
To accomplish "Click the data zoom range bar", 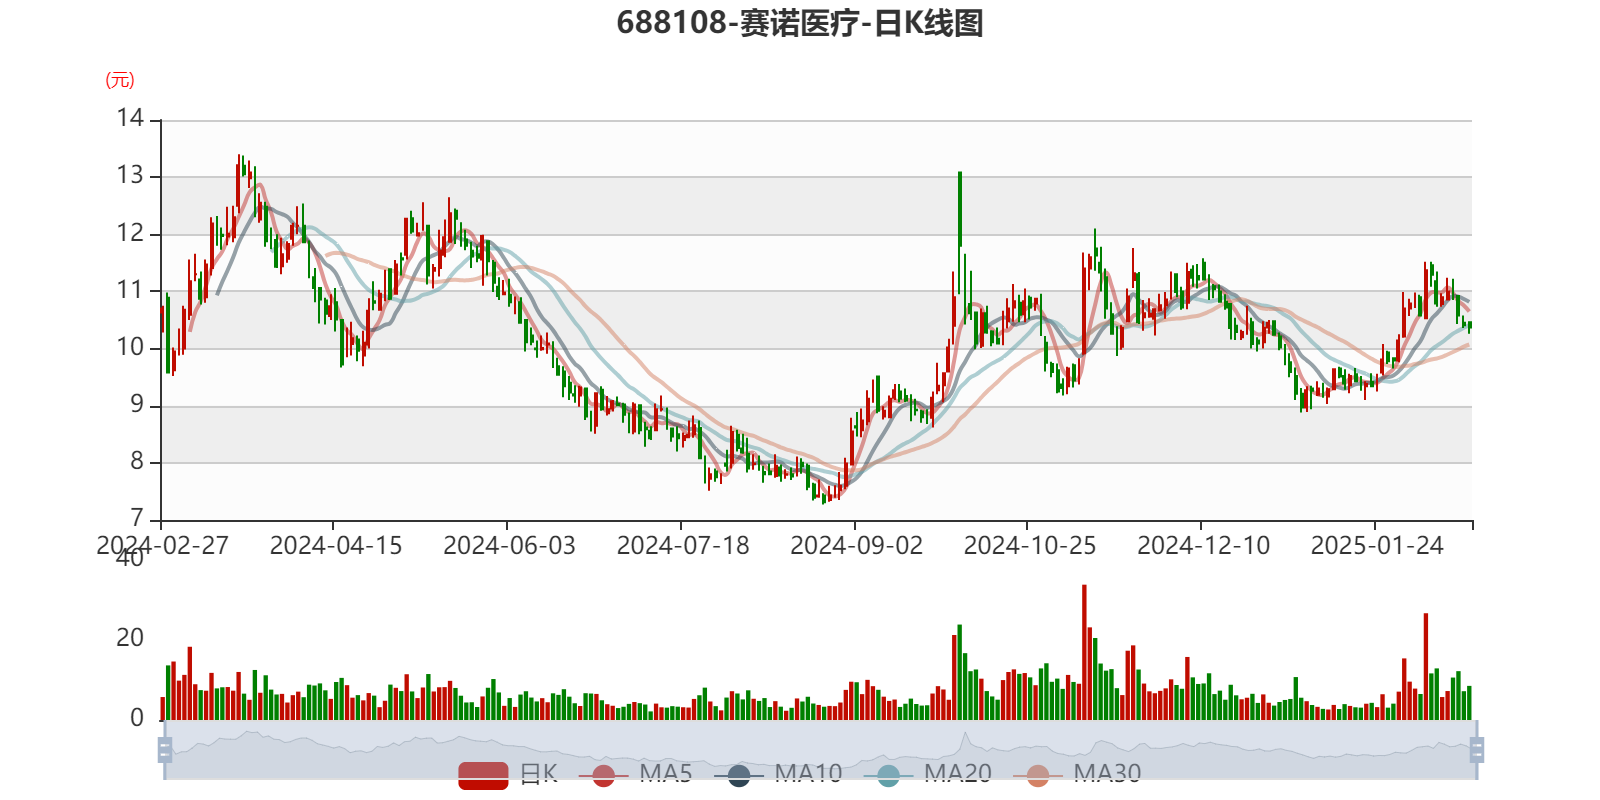I will tap(821, 750).
